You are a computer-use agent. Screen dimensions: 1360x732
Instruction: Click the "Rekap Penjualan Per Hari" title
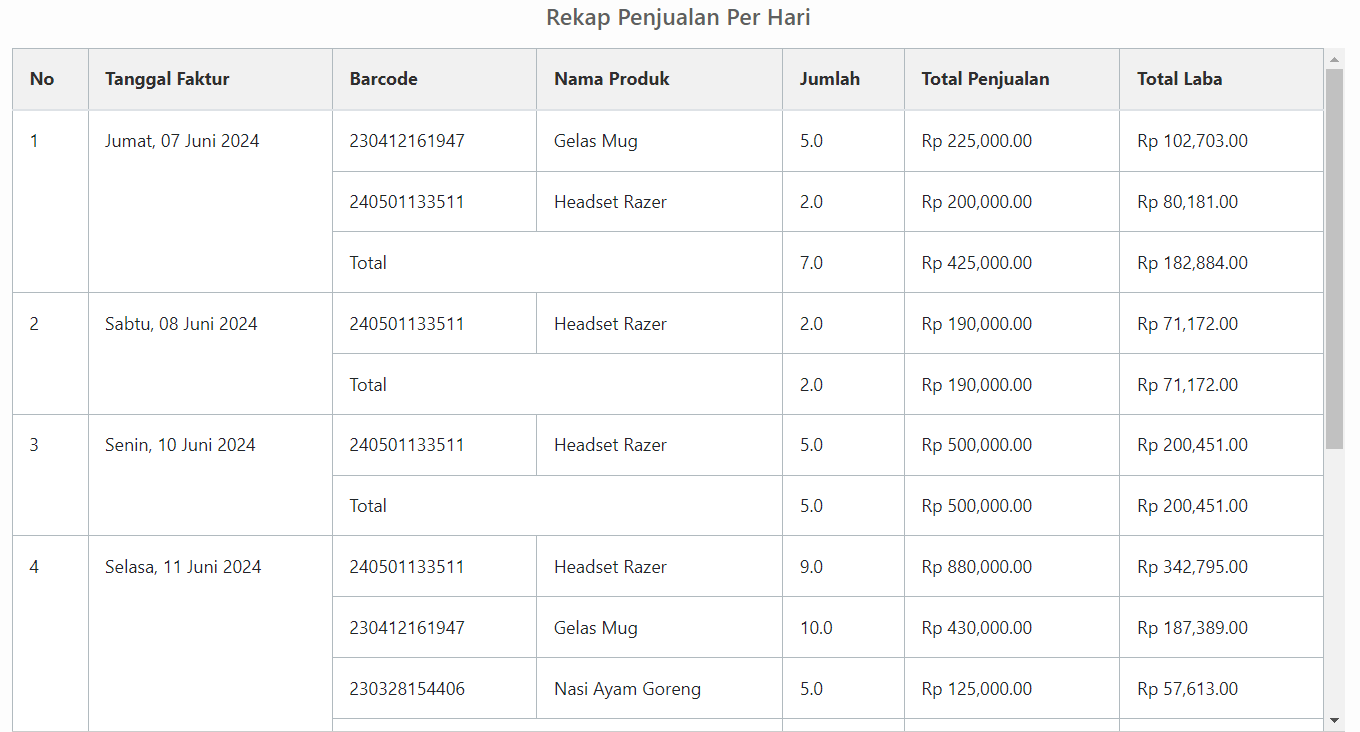pyautogui.click(x=678, y=18)
